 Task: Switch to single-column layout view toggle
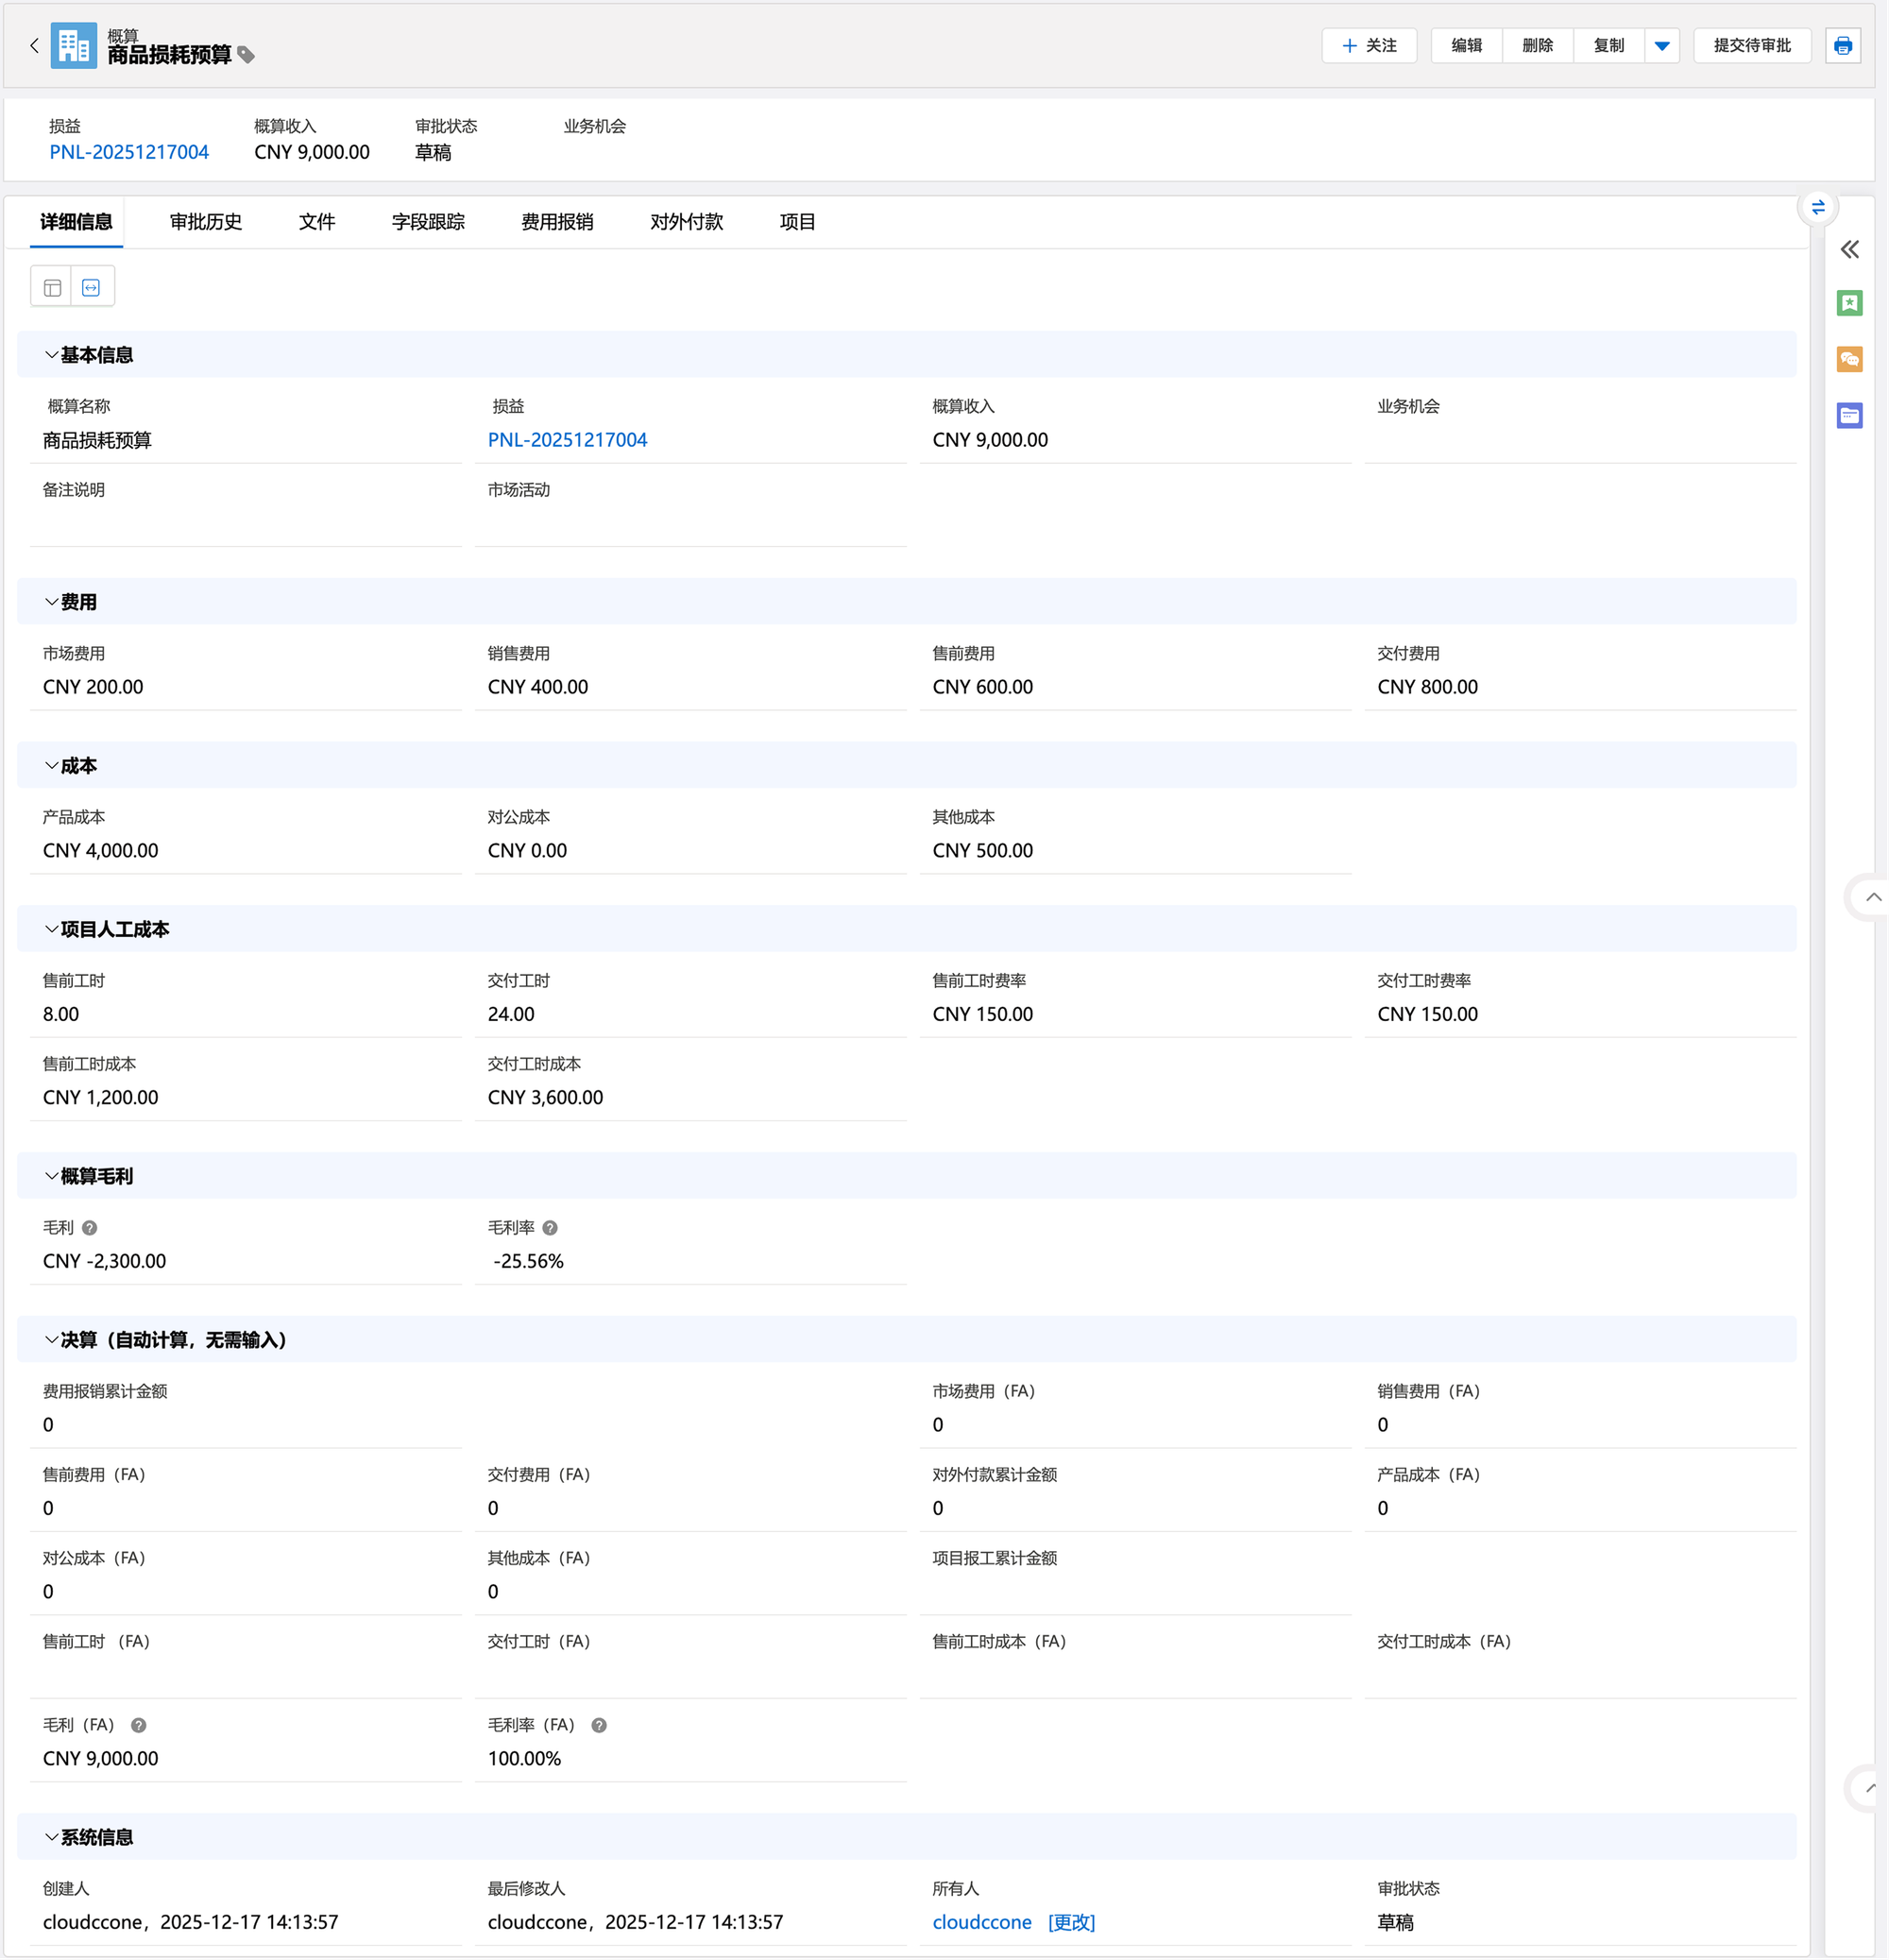(53, 288)
